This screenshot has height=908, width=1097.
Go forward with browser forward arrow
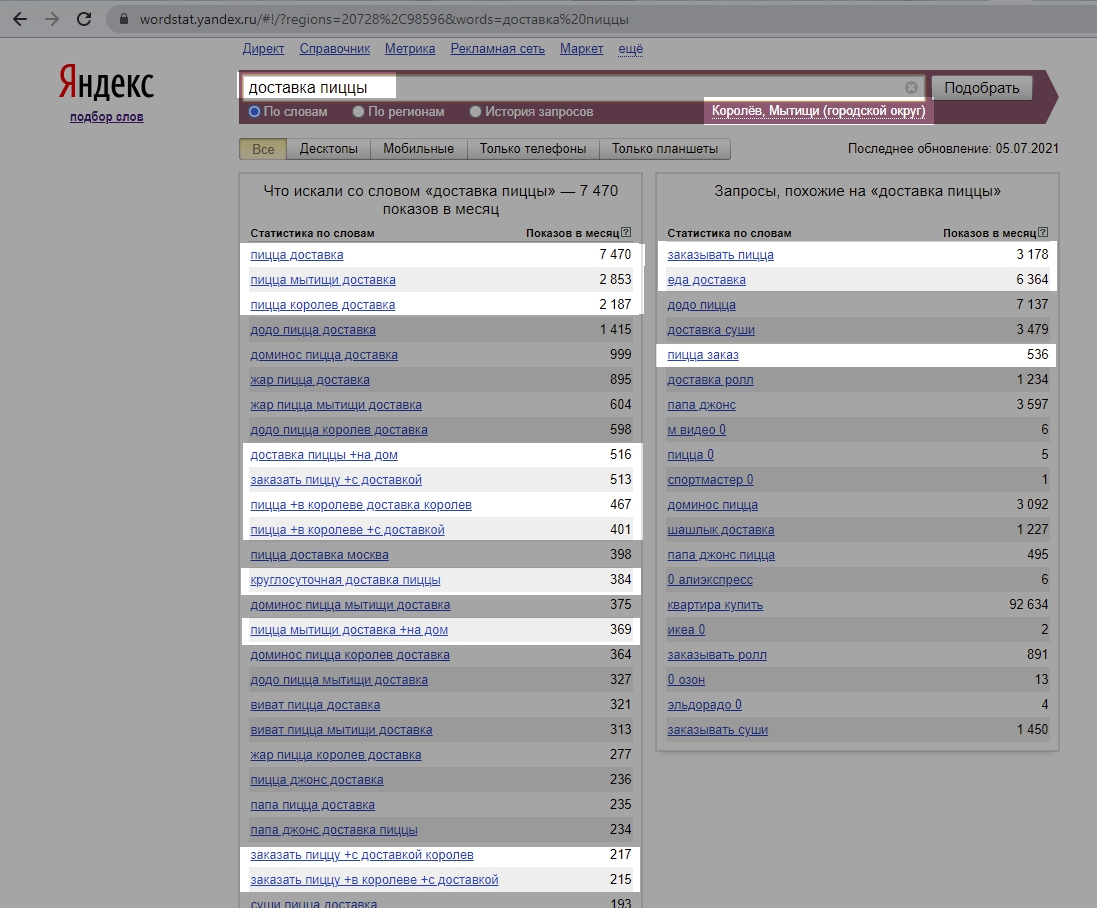(x=52, y=19)
